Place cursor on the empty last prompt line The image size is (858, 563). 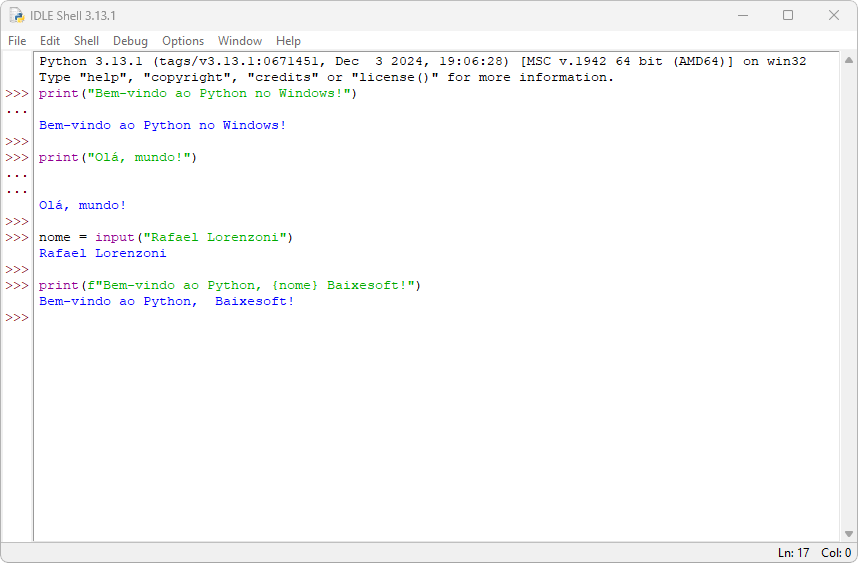200,318
